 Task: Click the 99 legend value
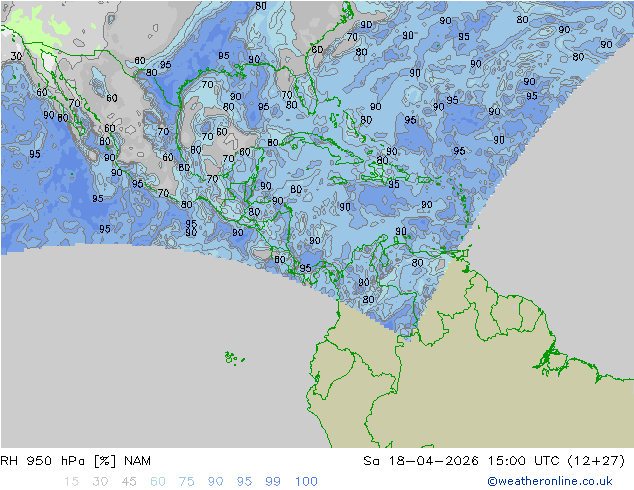(x=273, y=482)
